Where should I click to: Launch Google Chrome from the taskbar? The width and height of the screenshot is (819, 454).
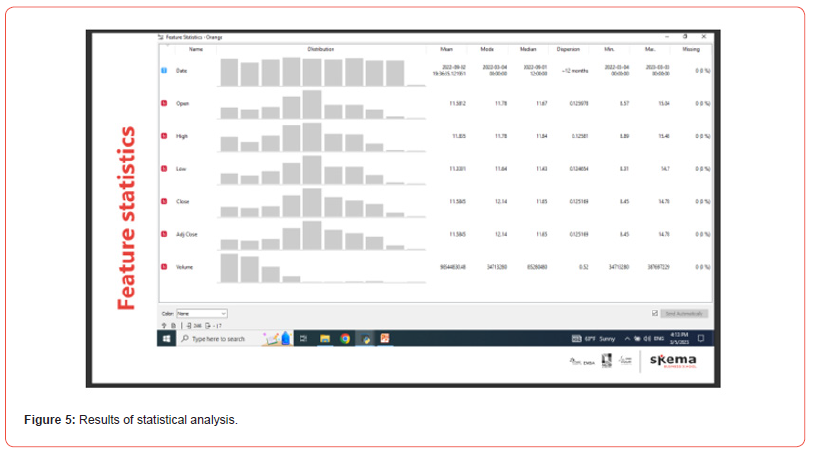(345, 339)
